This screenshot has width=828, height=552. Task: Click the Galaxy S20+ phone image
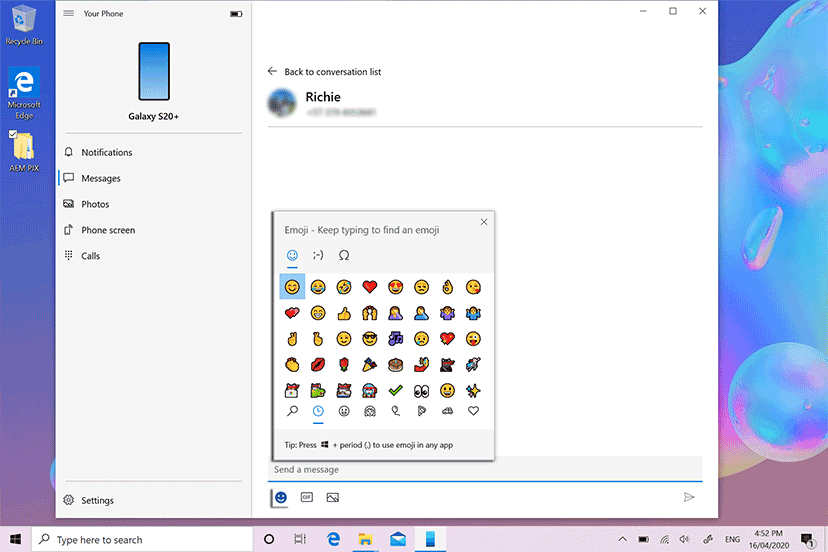[x=154, y=71]
